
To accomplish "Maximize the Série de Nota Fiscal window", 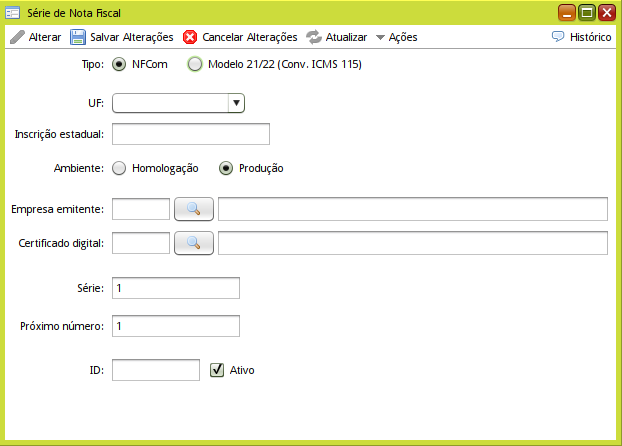I will 587,12.
